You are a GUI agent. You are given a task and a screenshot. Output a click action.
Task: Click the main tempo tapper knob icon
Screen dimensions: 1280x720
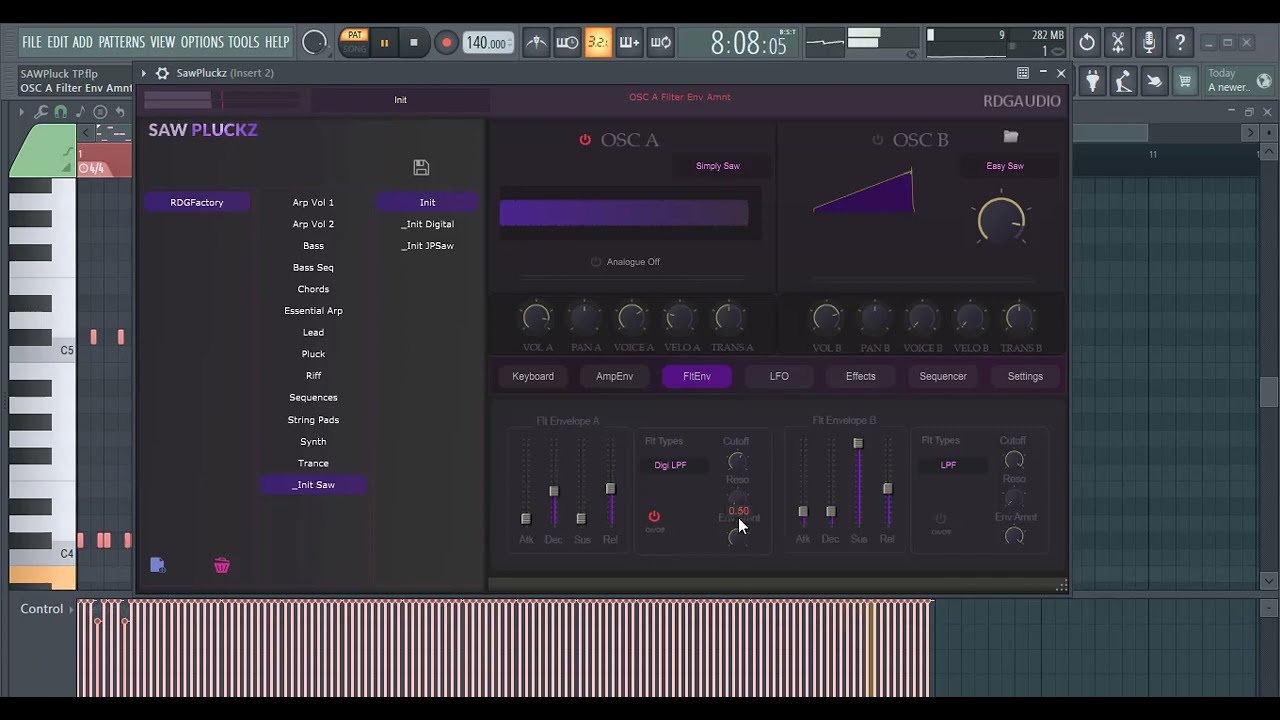click(314, 42)
